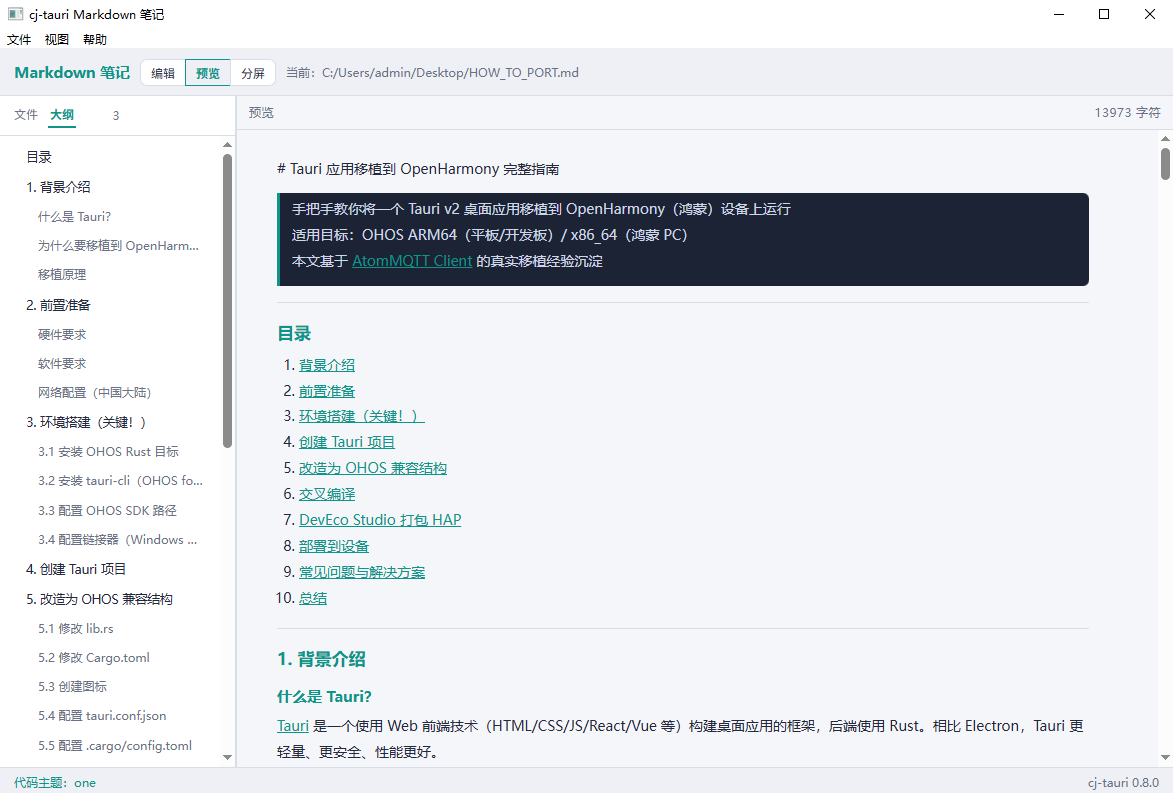The image size is (1173, 793).
Task: Select outline item 3.4 配置链接器
Action: point(118,540)
